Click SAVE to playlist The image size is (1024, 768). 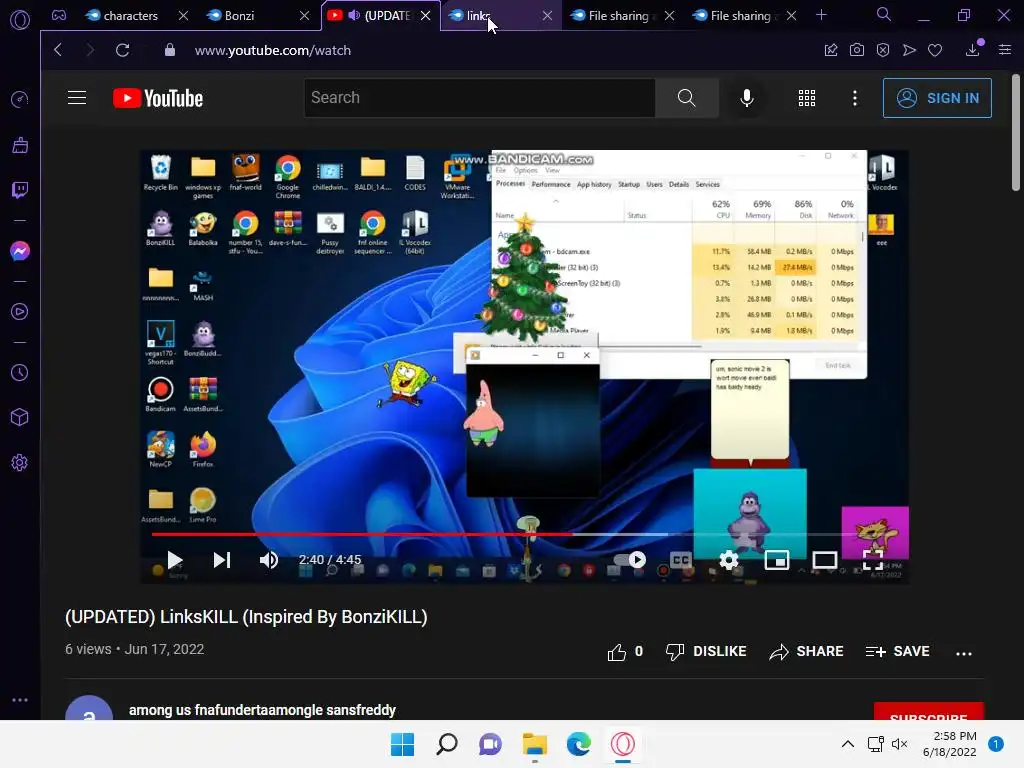point(897,652)
